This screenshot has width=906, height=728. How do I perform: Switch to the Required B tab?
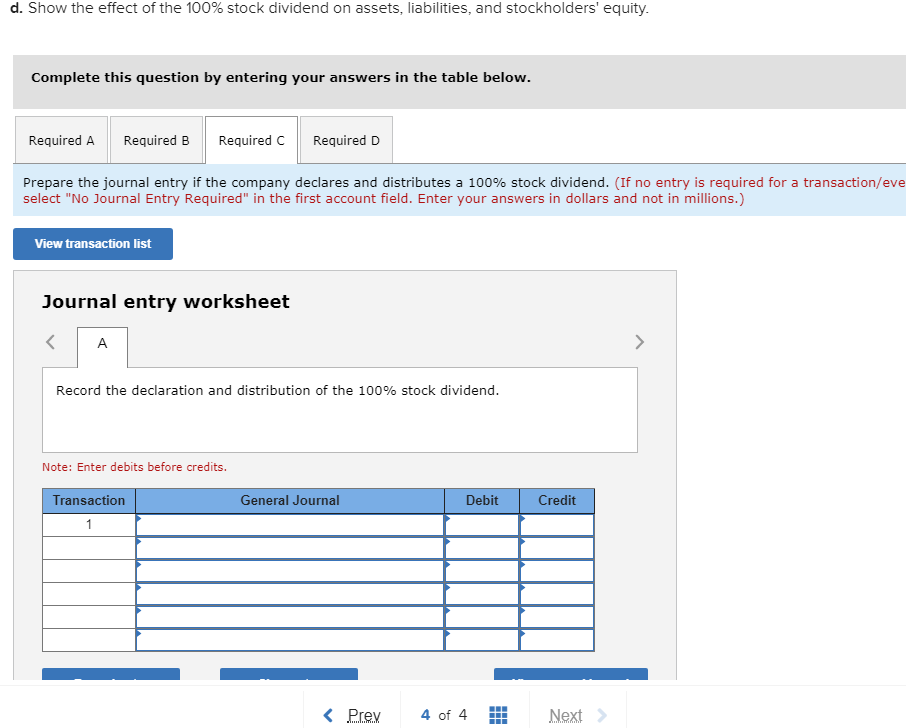(157, 140)
